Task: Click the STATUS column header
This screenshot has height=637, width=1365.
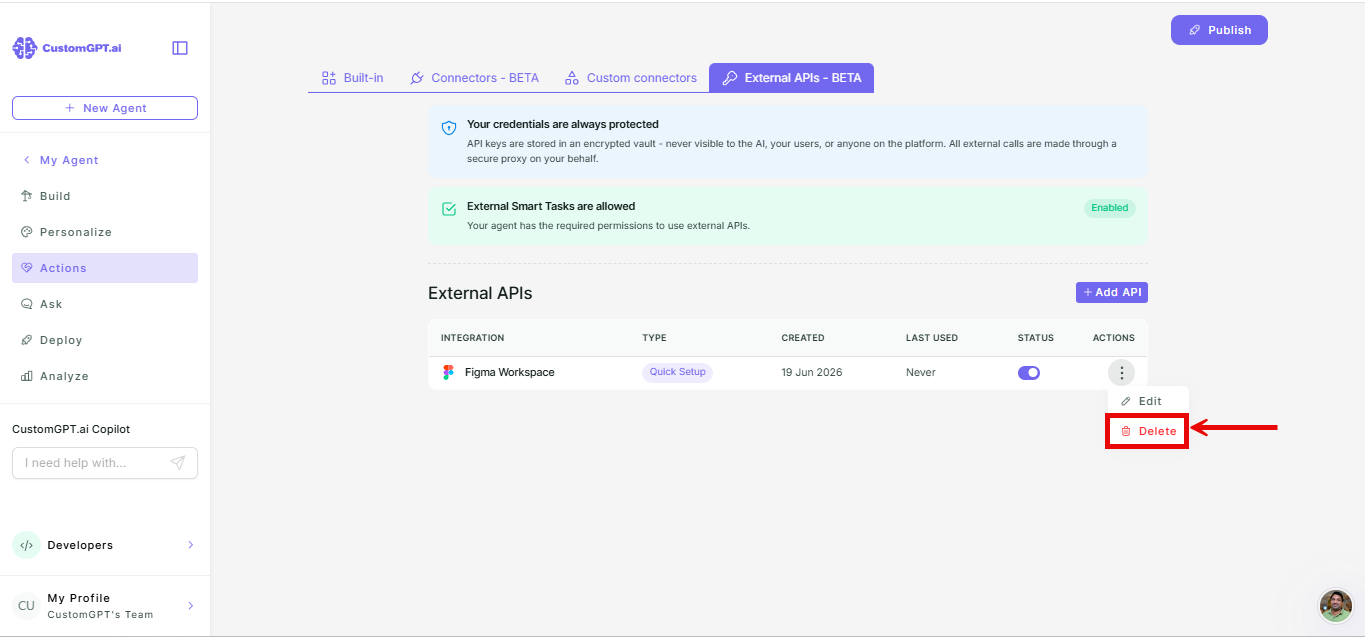Action: [x=1036, y=338]
